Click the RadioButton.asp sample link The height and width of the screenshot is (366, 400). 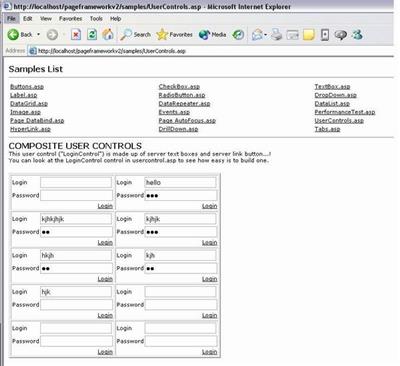click(182, 95)
